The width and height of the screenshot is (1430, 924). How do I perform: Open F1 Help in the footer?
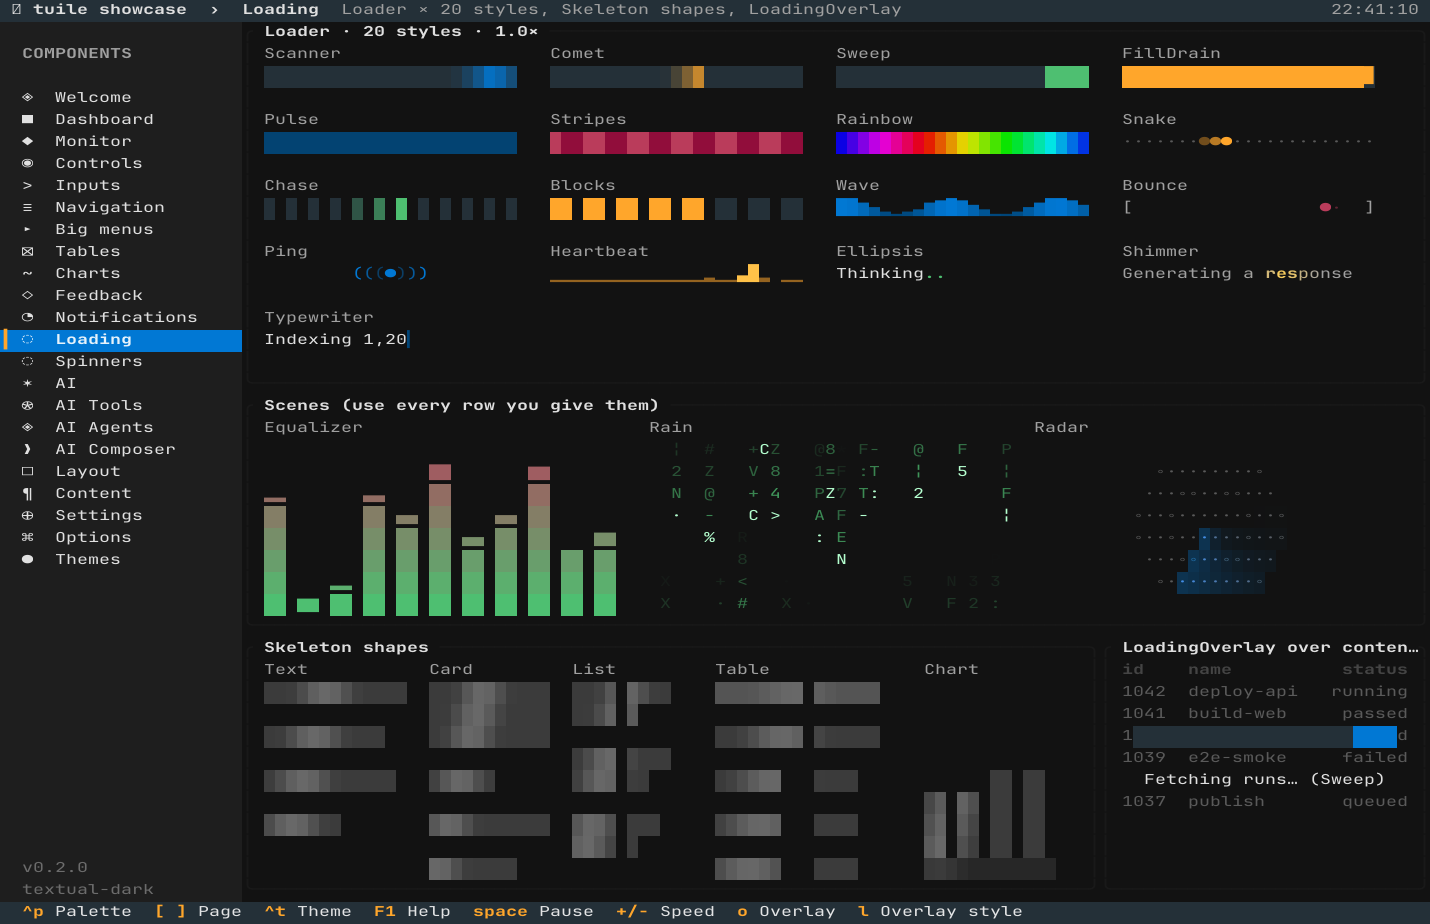pos(412,911)
